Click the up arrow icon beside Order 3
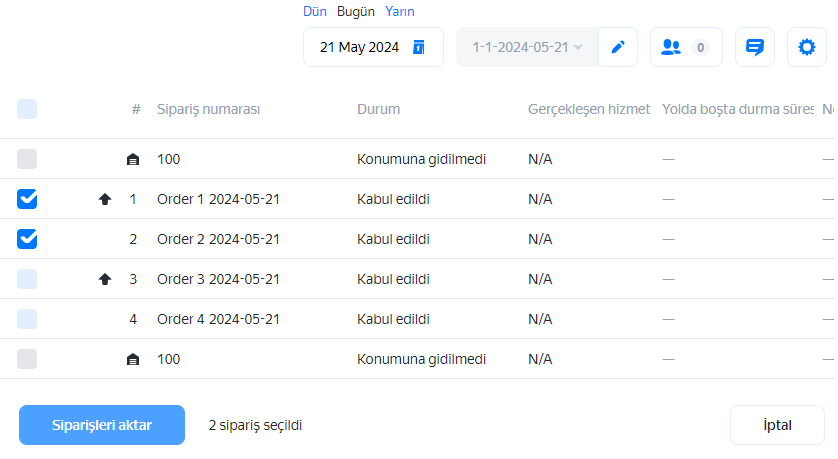 105,279
